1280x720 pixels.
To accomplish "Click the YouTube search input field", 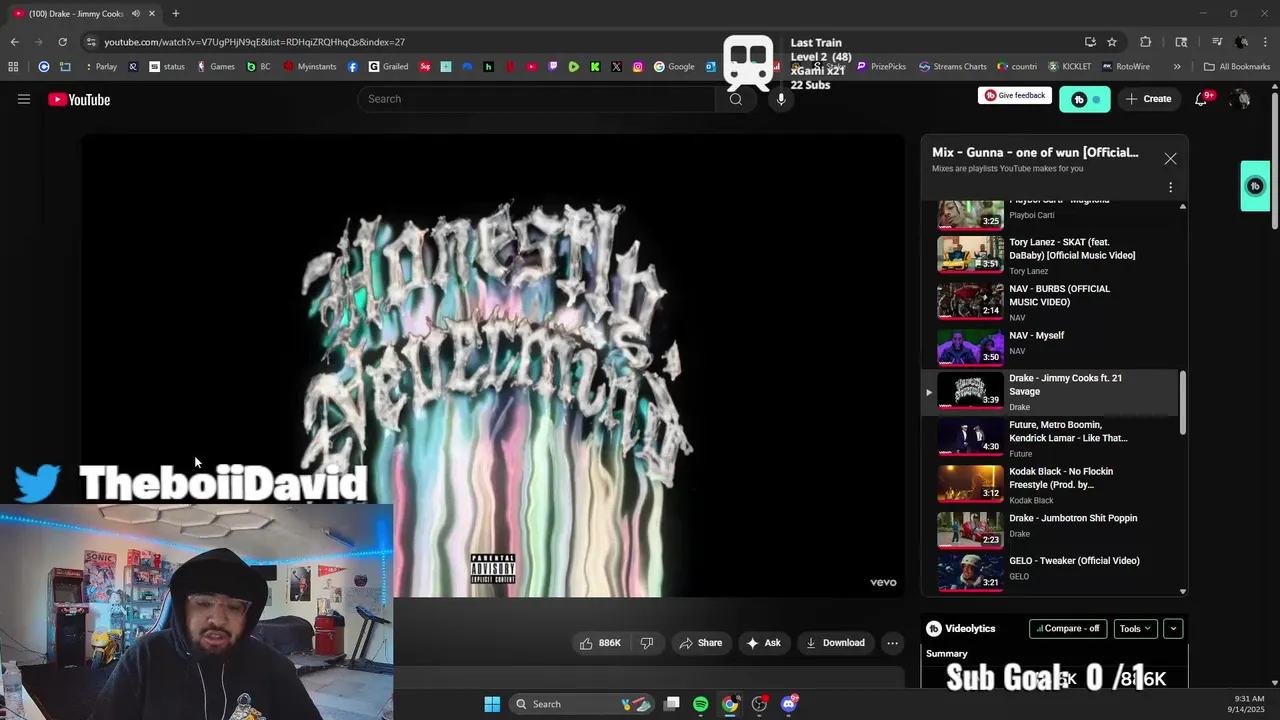I will point(537,99).
